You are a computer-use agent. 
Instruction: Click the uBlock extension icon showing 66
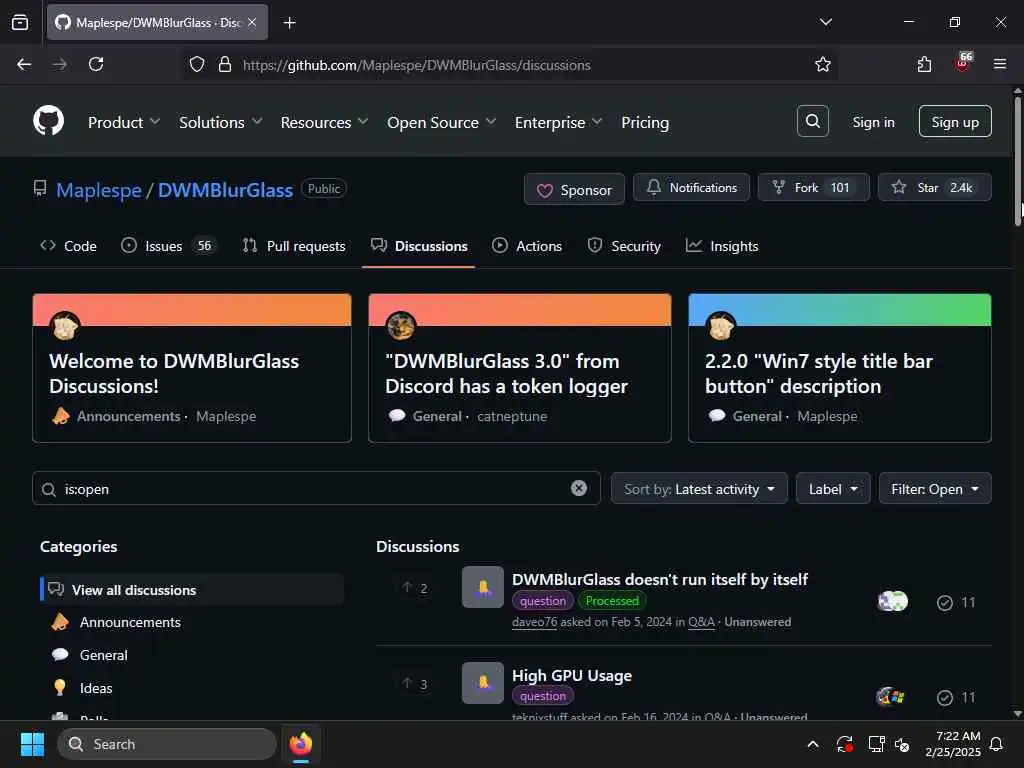click(964, 63)
